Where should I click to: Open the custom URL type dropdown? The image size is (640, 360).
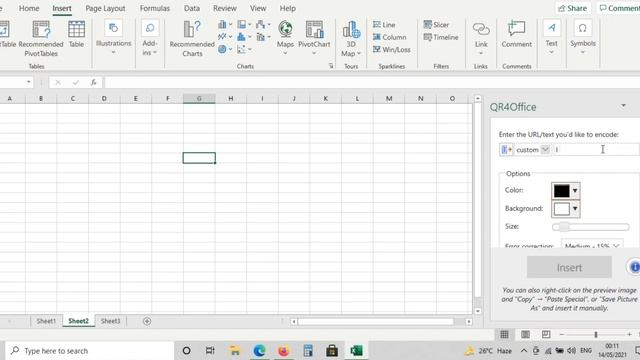coord(545,149)
